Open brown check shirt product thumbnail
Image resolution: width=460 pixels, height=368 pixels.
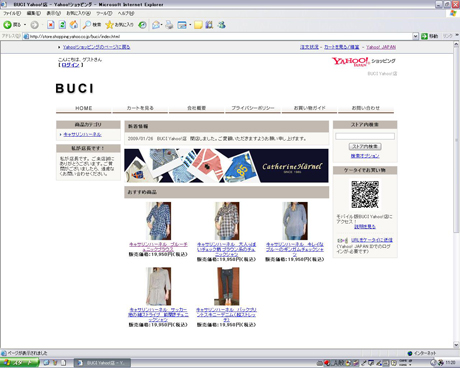click(x=227, y=221)
